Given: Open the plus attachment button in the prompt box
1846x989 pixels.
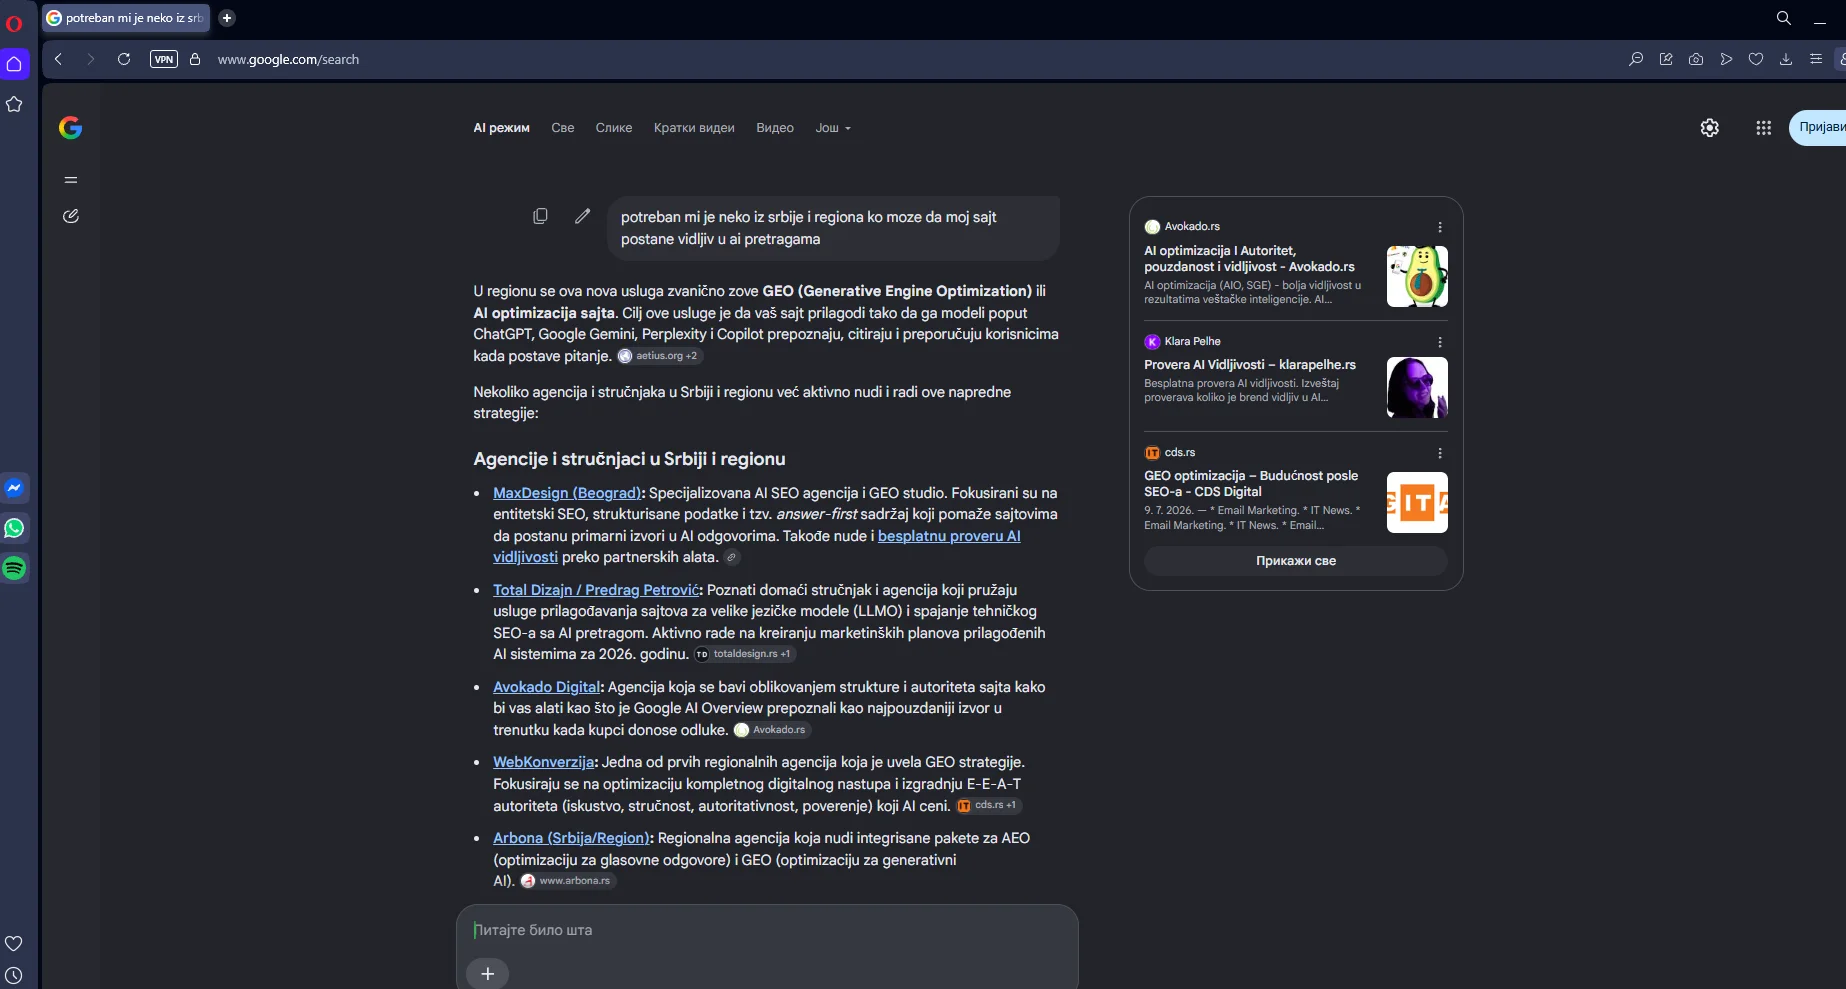Looking at the screenshot, I should (x=488, y=973).
